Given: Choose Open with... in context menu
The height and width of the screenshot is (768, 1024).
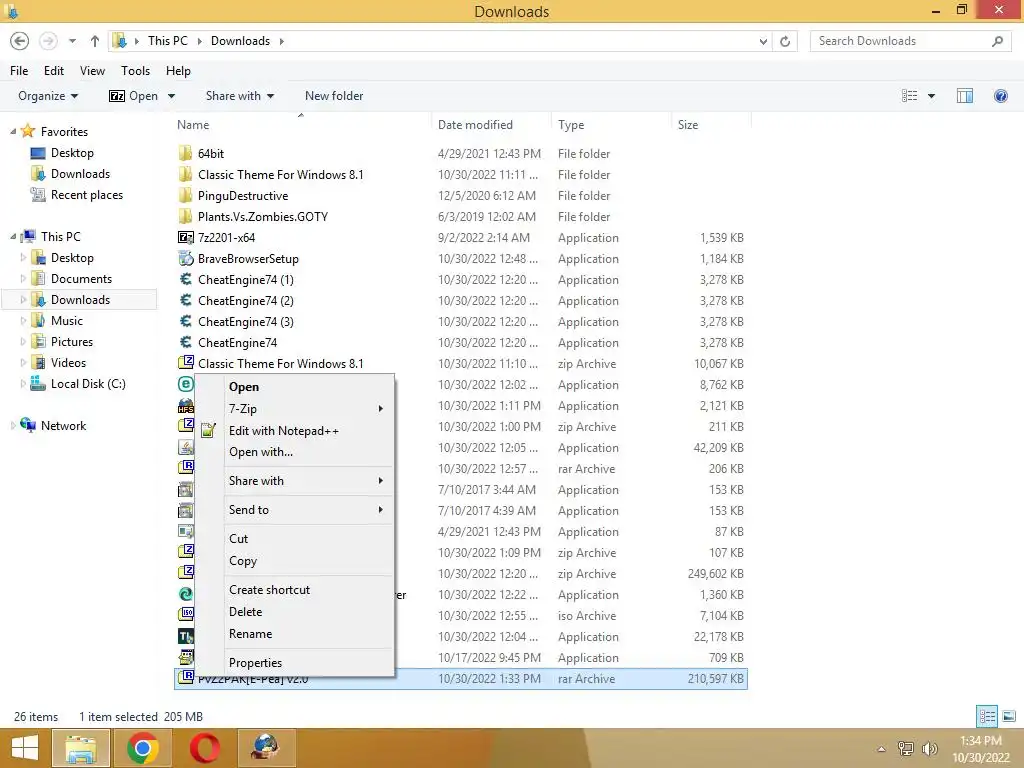Looking at the screenshot, I should (x=261, y=452).
